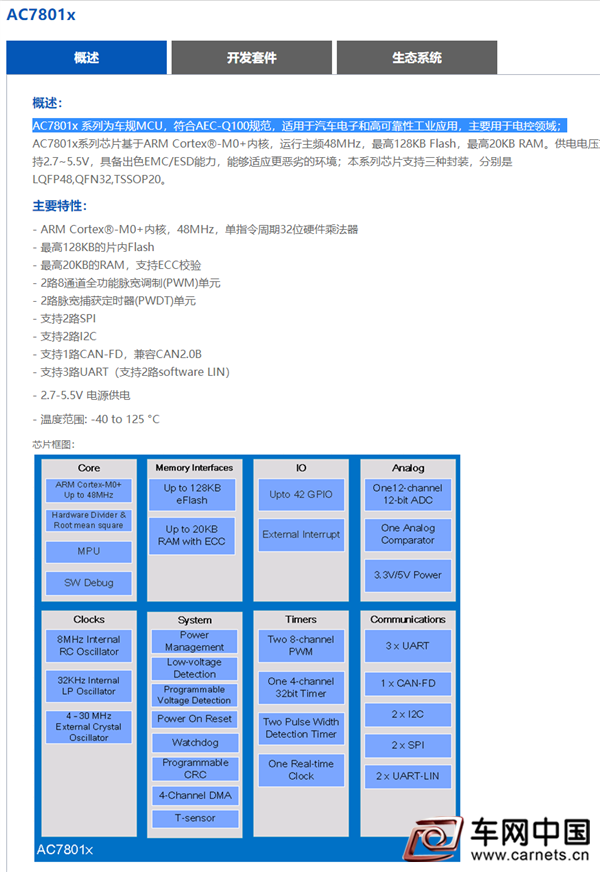This screenshot has width=600, height=872.
Task: Click the 最高128KB的片内Flash feature line
Action: tap(93, 247)
